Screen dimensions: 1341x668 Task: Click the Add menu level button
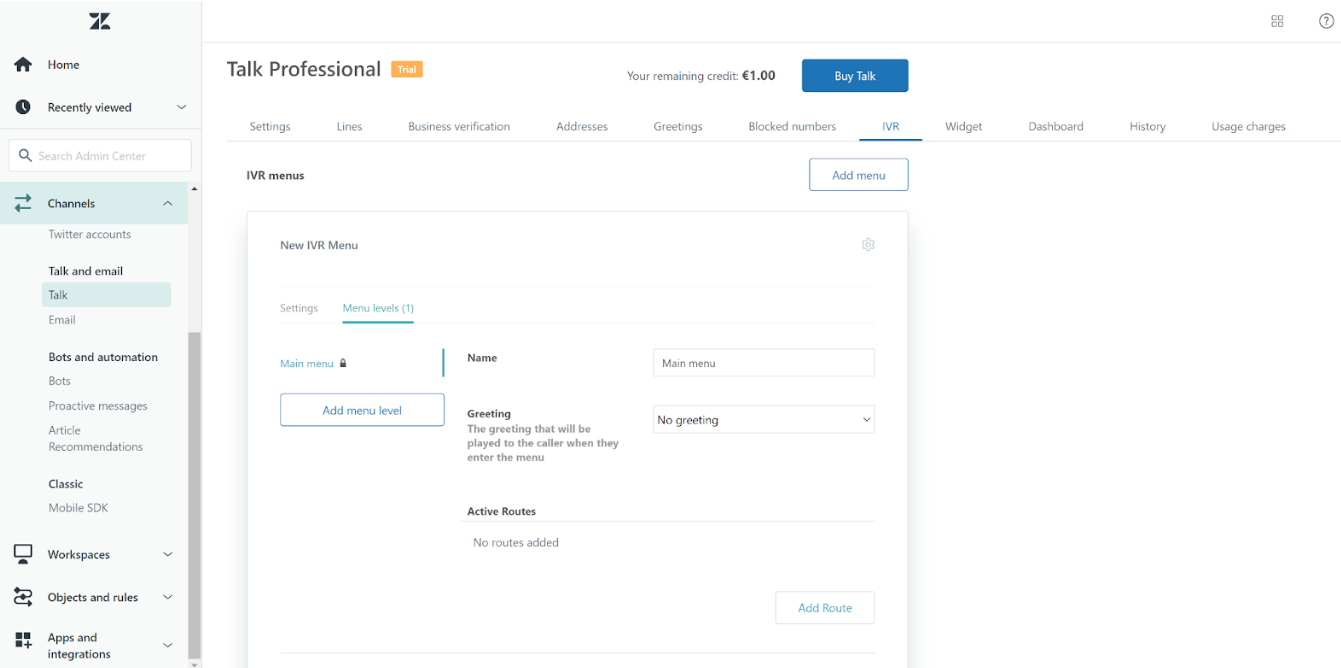tap(362, 410)
